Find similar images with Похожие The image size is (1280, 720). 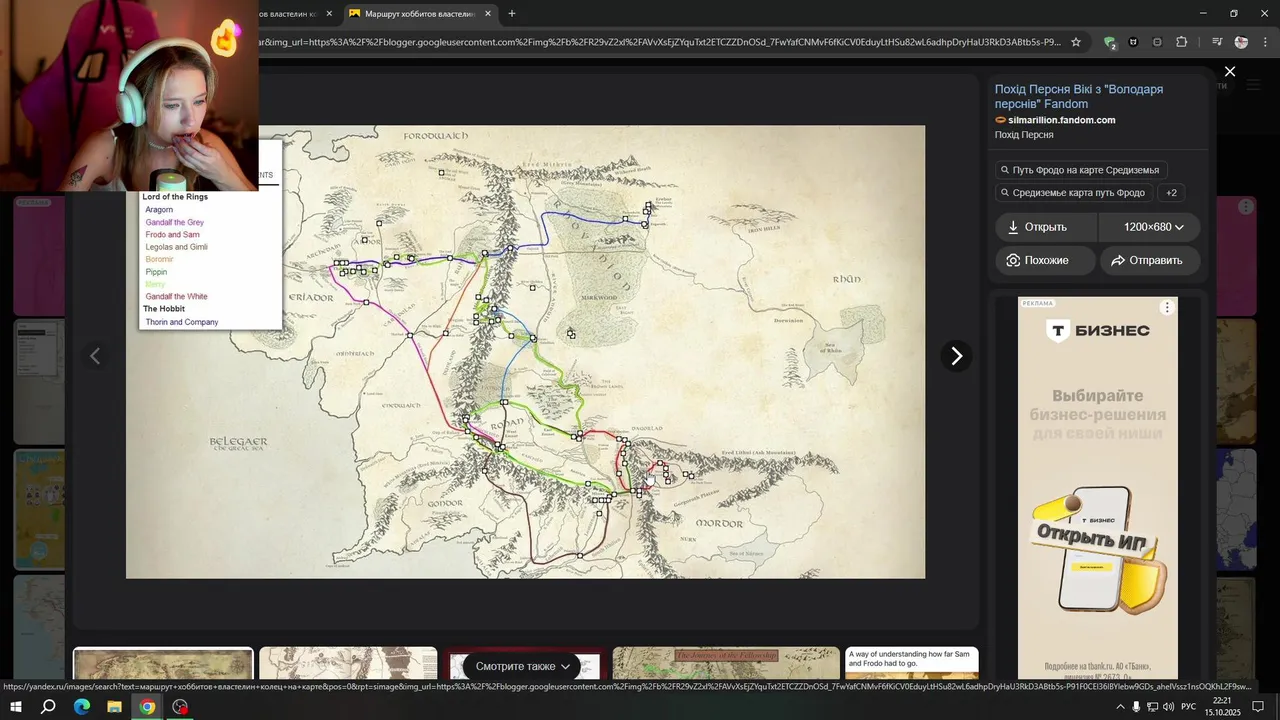click(1046, 260)
